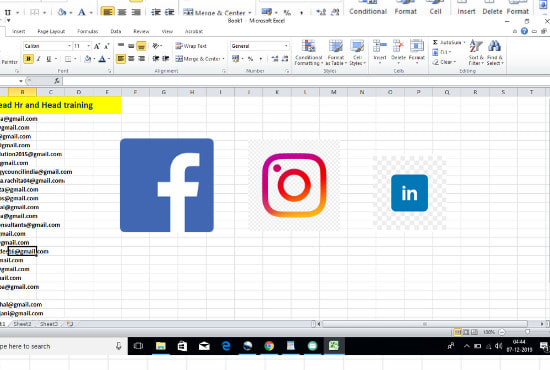Apply the Font Color (A) icon
Screen dimensions: 550x370
(102, 59)
